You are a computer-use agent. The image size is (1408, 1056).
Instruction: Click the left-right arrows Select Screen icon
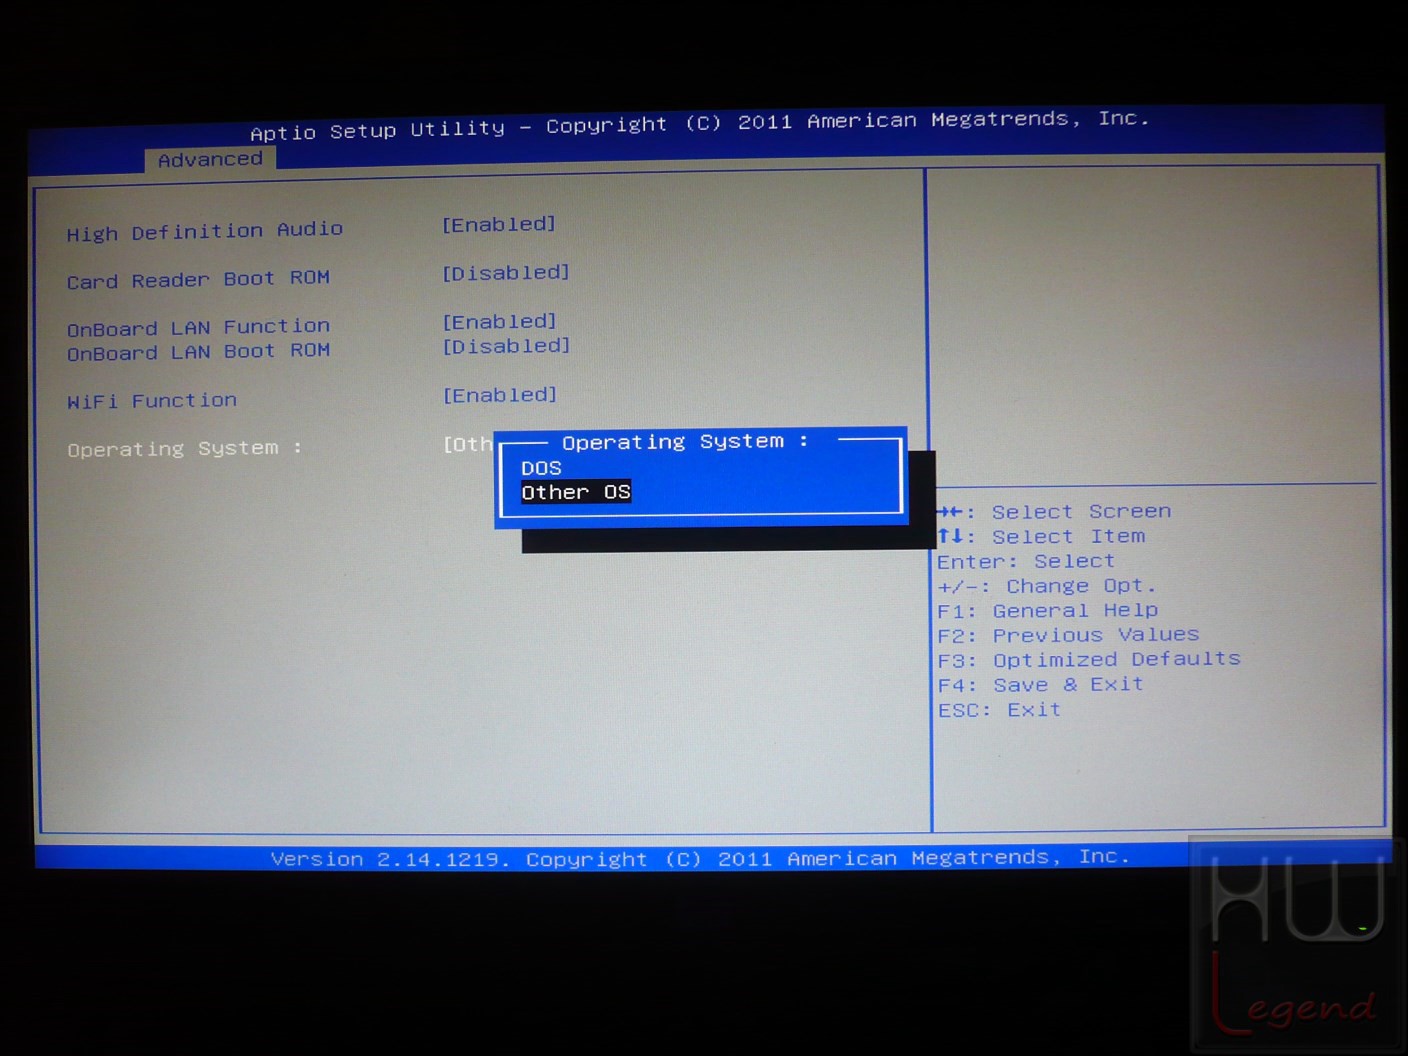tap(950, 512)
